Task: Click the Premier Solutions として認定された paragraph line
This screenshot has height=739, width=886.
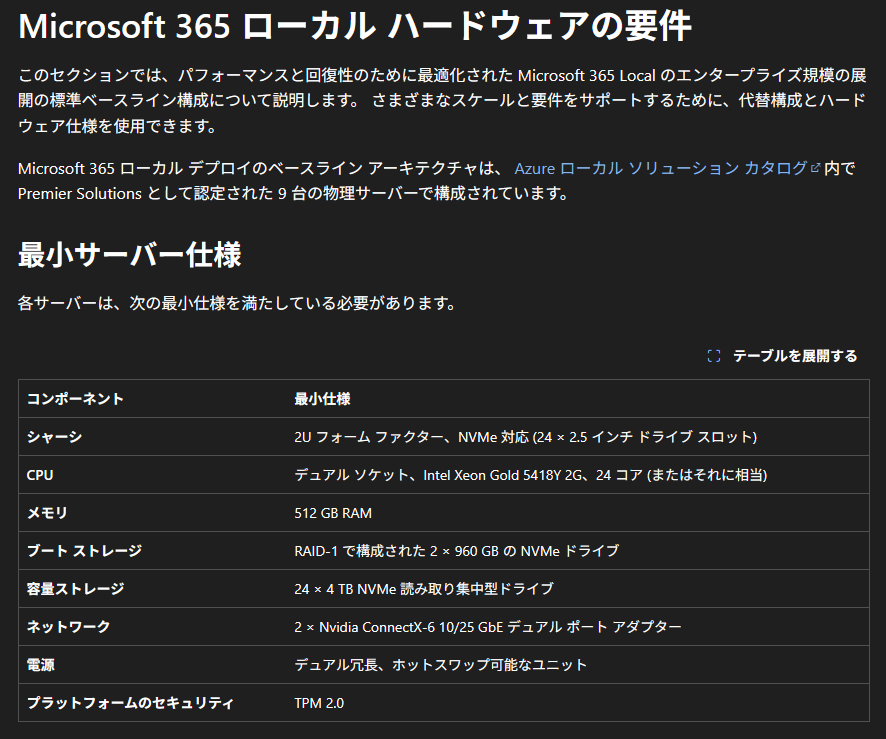Action: pyautogui.click(x=293, y=193)
